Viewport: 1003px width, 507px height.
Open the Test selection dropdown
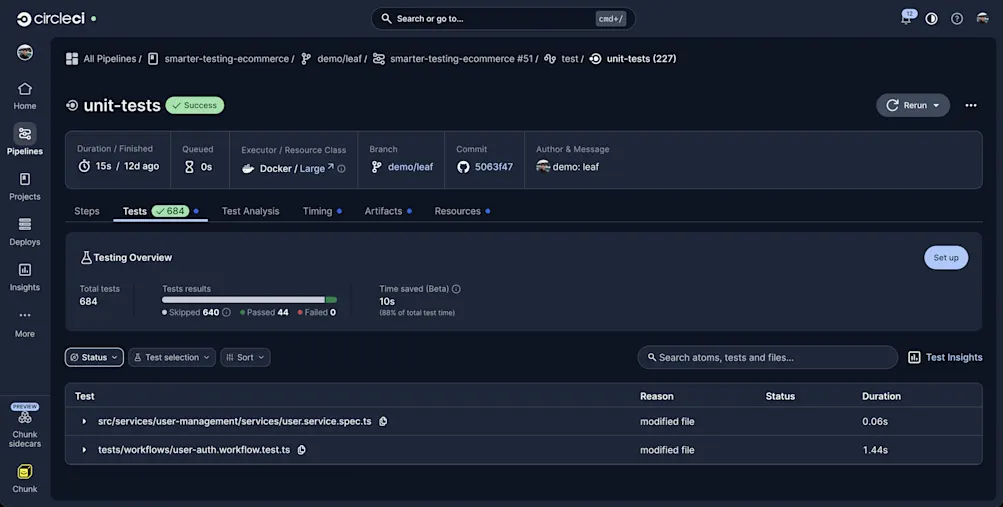click(172, 357)
